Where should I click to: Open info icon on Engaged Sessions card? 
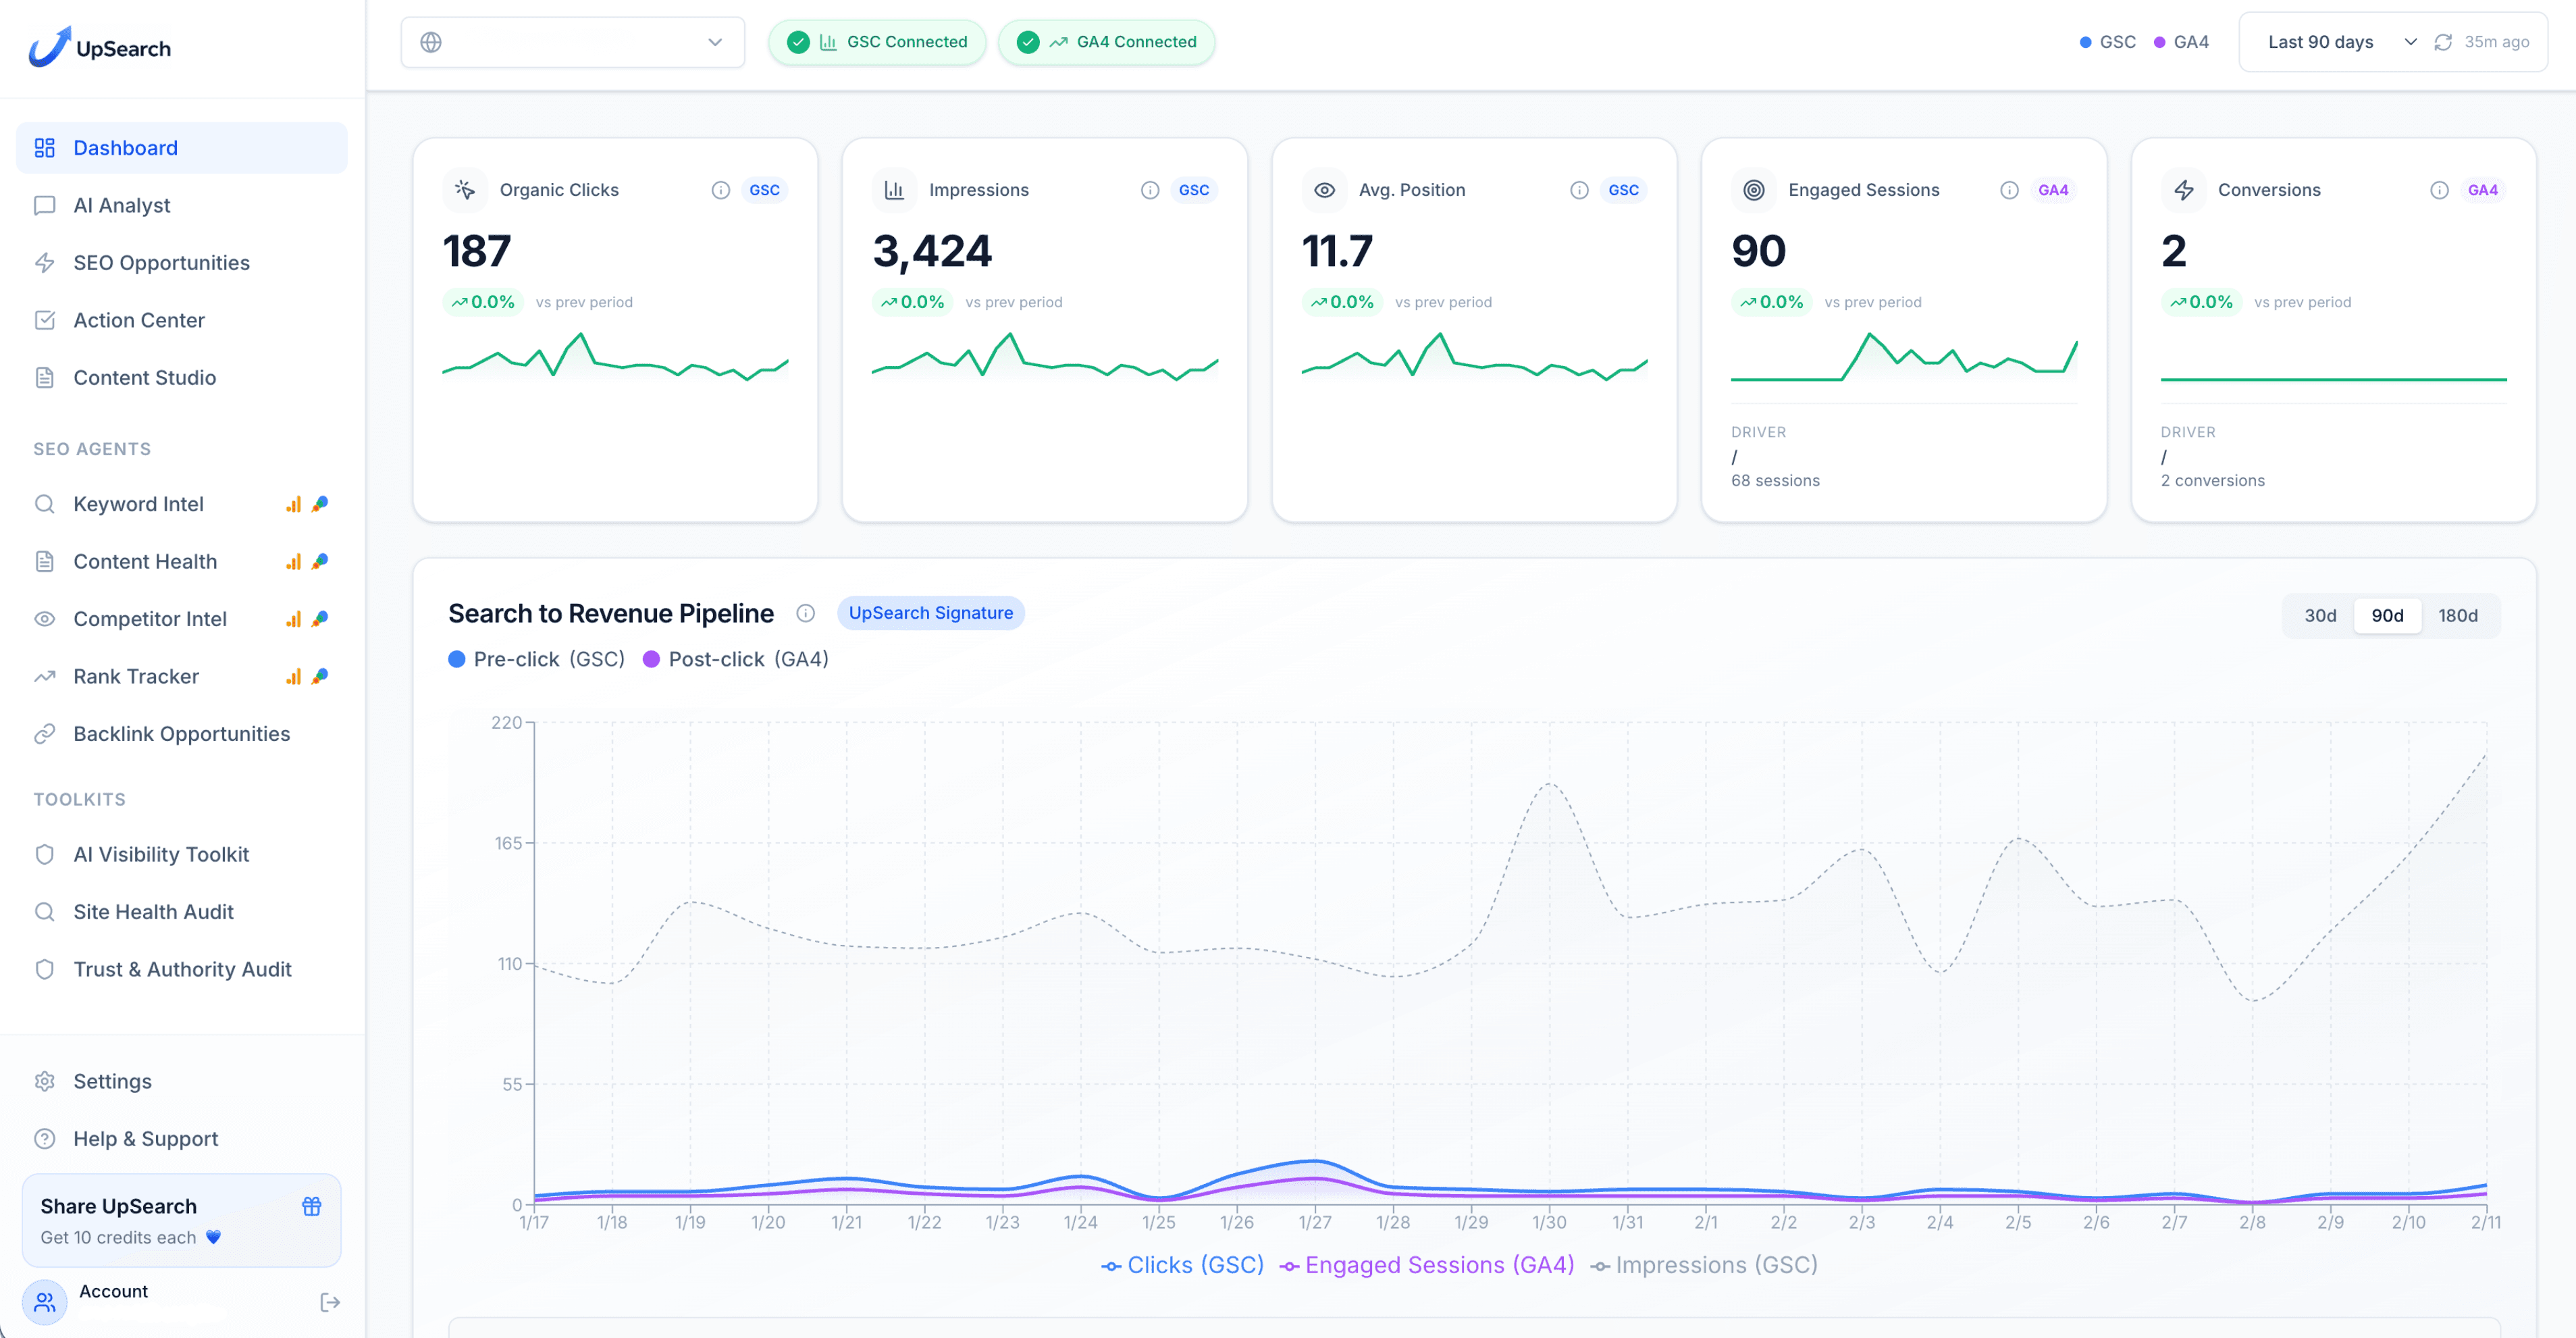(2009, 190)
